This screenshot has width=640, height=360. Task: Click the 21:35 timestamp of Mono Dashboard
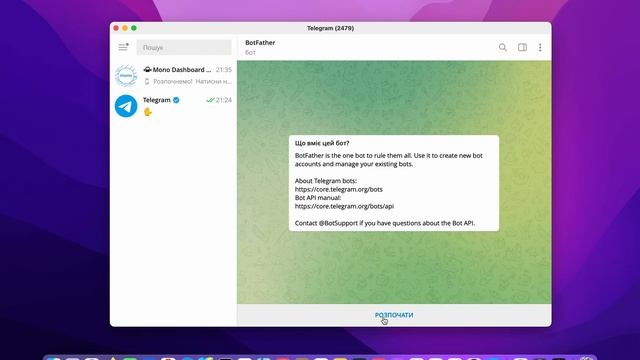coord(224,70)
